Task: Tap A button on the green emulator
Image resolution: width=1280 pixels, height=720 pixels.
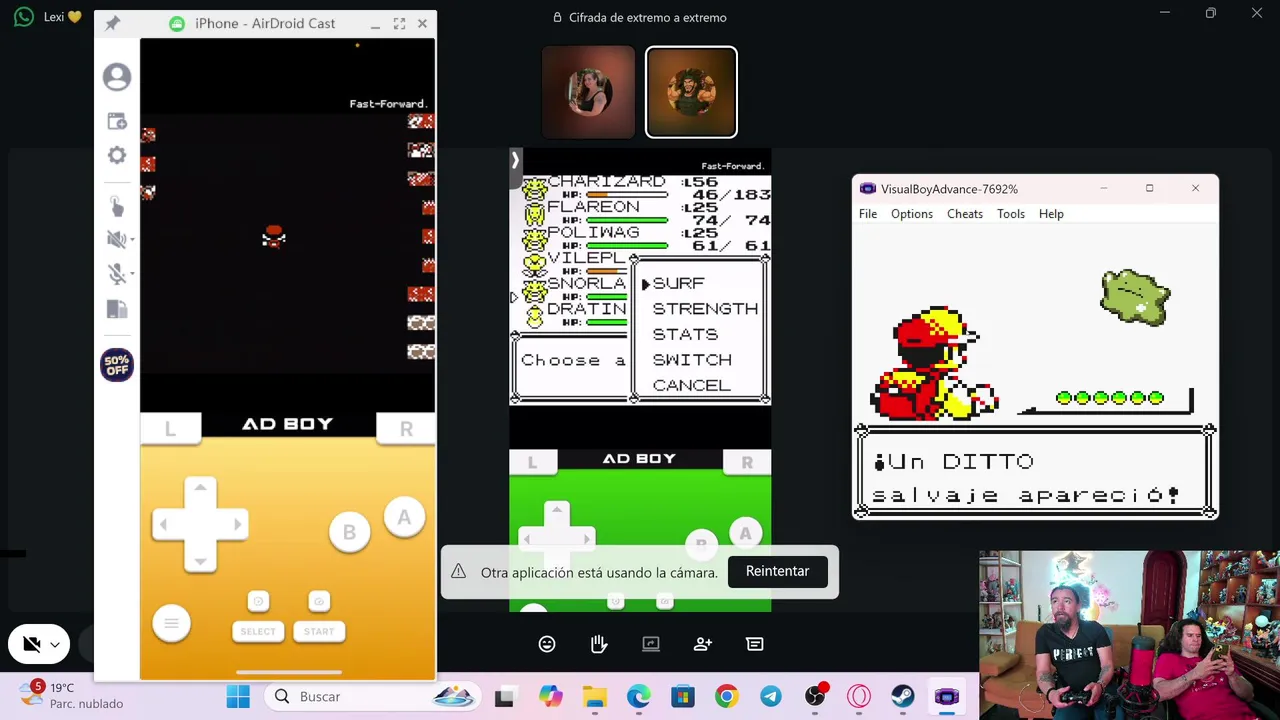Action: [x=745, y=534]
